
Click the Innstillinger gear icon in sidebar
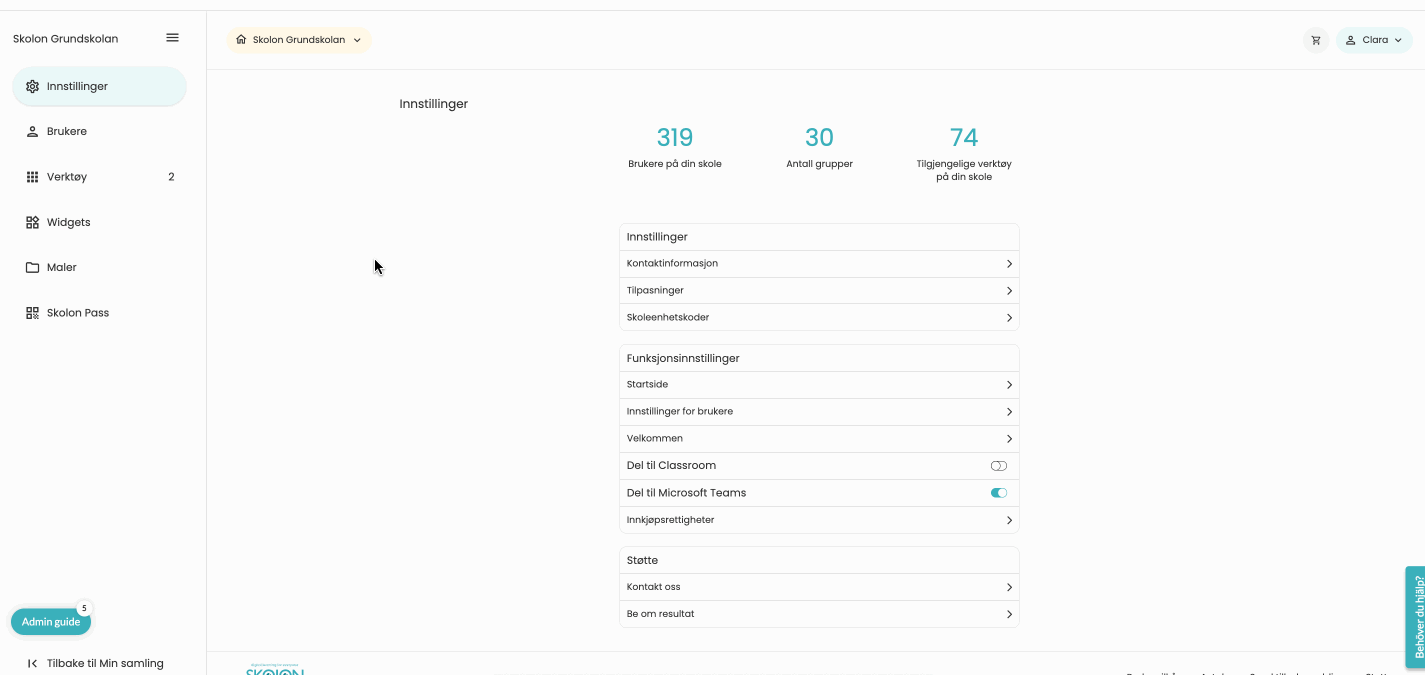click(x=32, y=87)
